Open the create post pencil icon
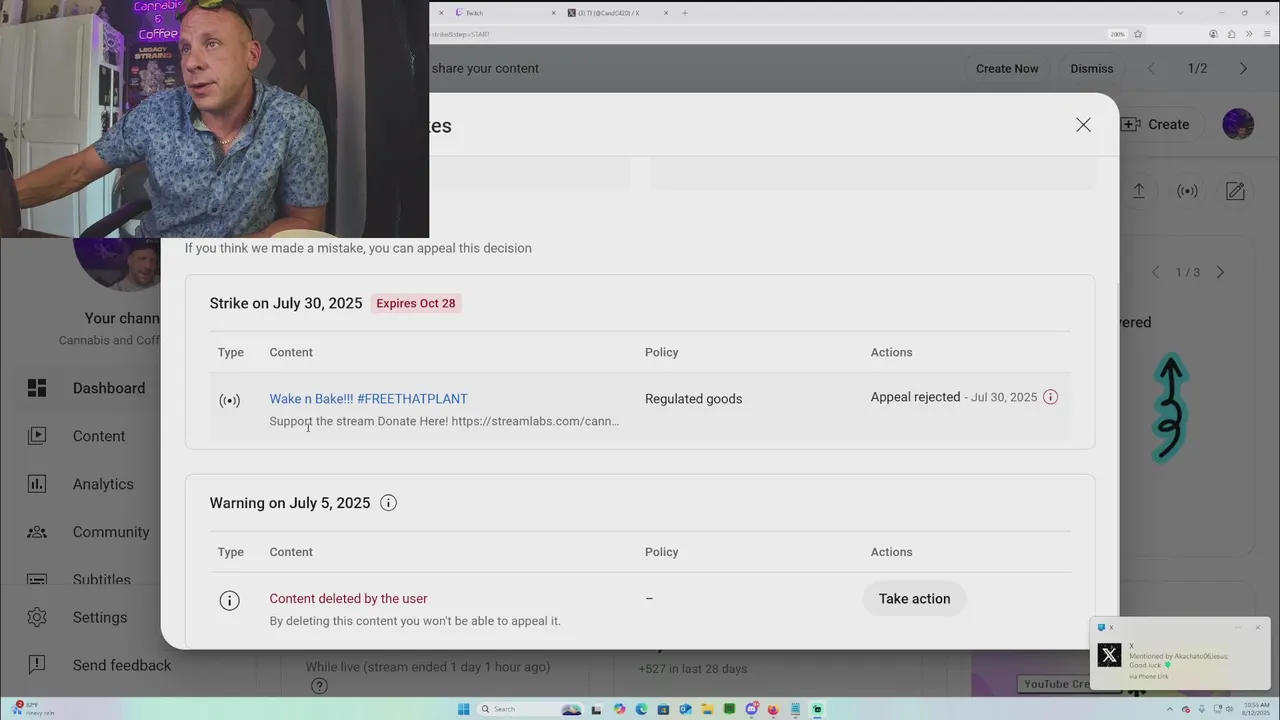This screenshot has width=1280, height=720. [1236, 191]
